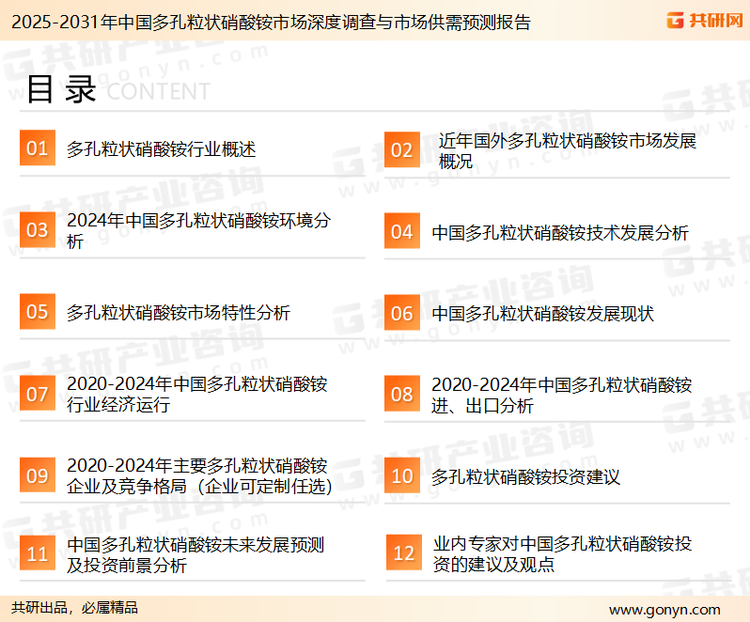Select chapter 2024年中国多孔粒状硝酸铵环境分析
This screenshot has height=622, width=750.
[x=199, y=230]
